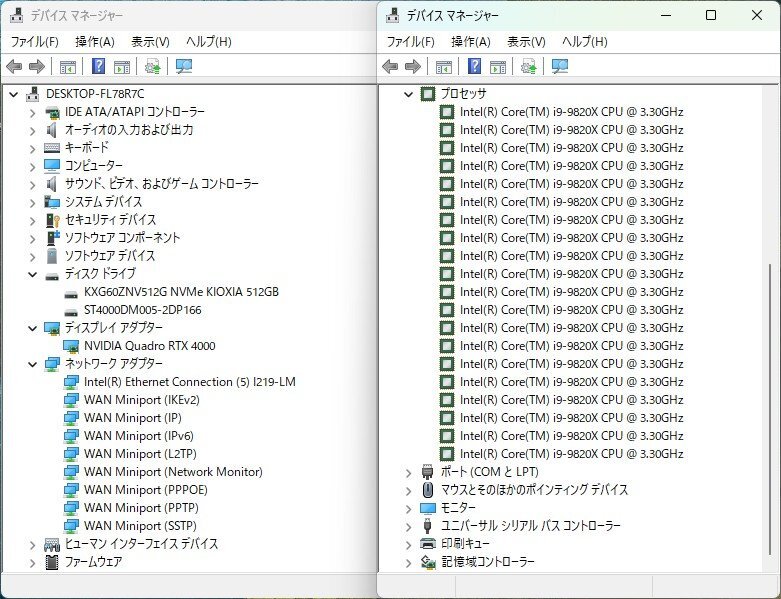Click the プロセッサ category chip icon
The width and height of the screenshot is (781, 599).
[x=428, y=94]
